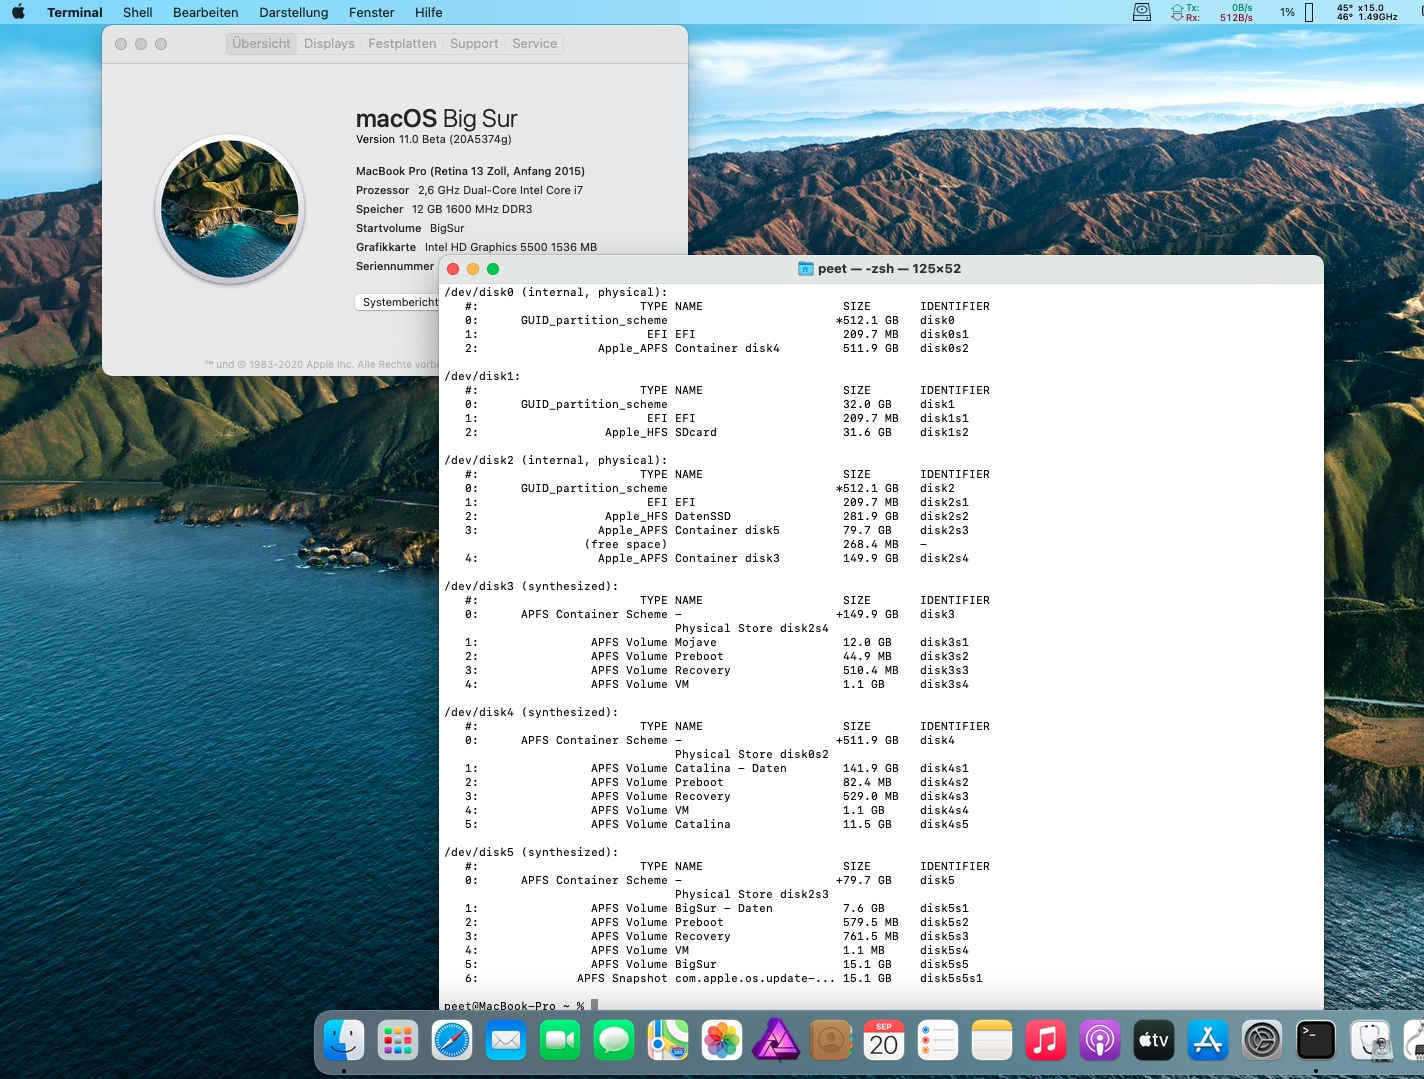This screenshot has width=1424, height=1079.
Task: Open the Photos app from dock
Action: click(x=722, y=1041)
